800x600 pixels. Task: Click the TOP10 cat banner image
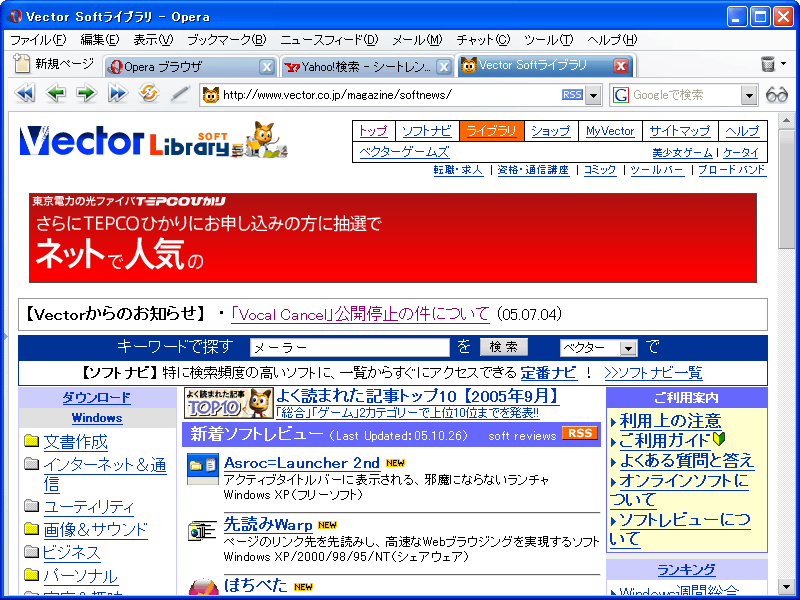point(229,404)
